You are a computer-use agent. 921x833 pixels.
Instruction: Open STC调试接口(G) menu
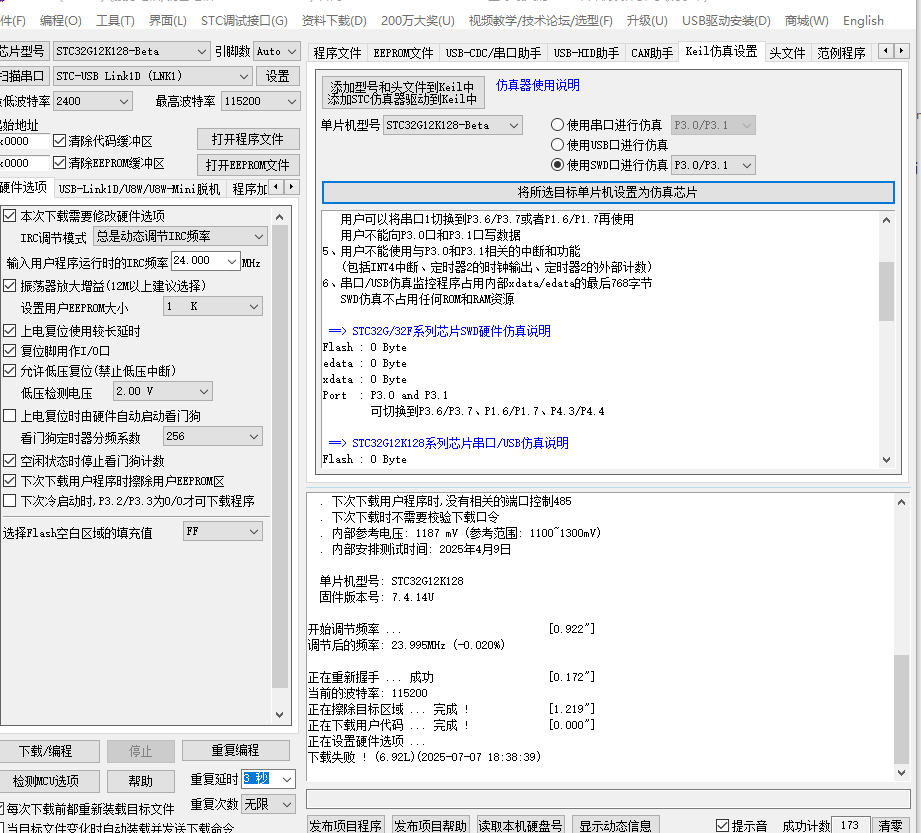pyautogui.click(x=244, y=21)
